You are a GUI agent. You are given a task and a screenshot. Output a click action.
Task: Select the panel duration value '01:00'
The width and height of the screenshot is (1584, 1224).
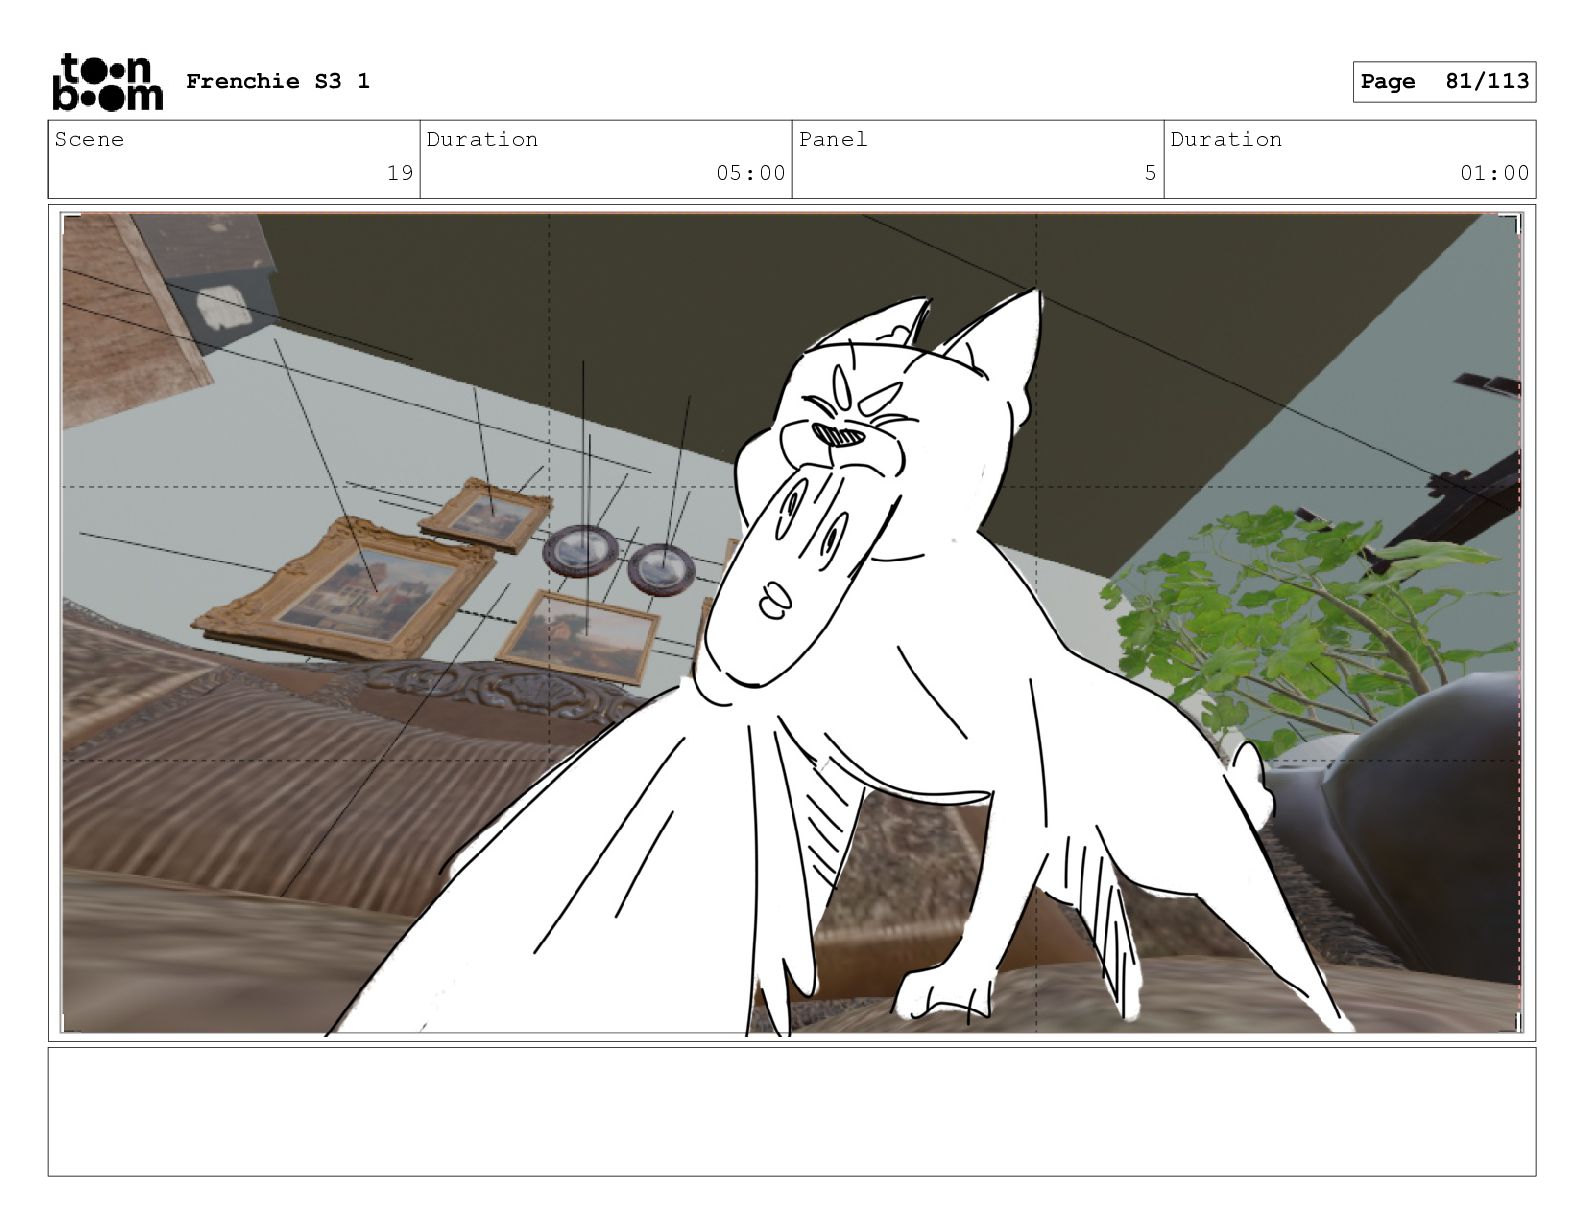coord(1495,173)
